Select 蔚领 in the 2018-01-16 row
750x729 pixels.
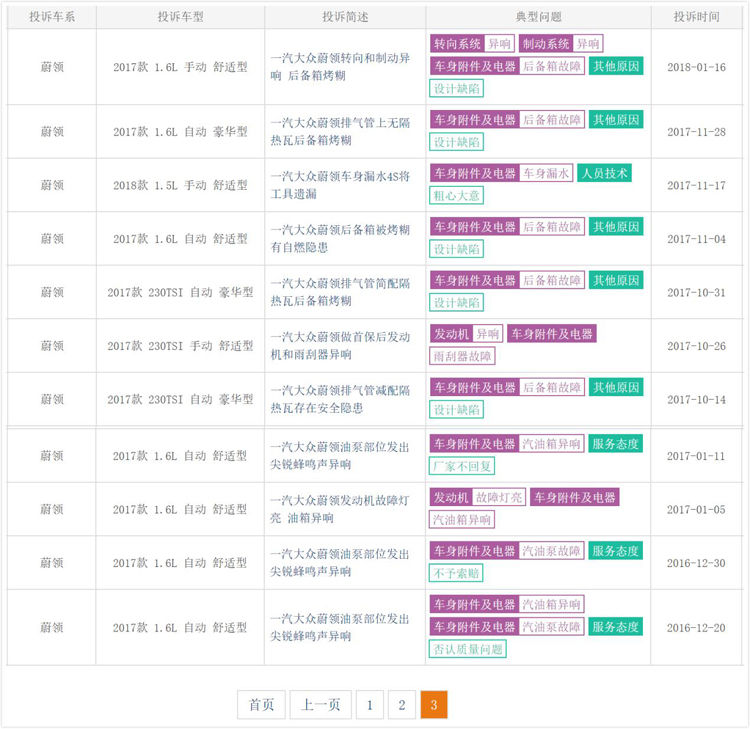point(52,67)
